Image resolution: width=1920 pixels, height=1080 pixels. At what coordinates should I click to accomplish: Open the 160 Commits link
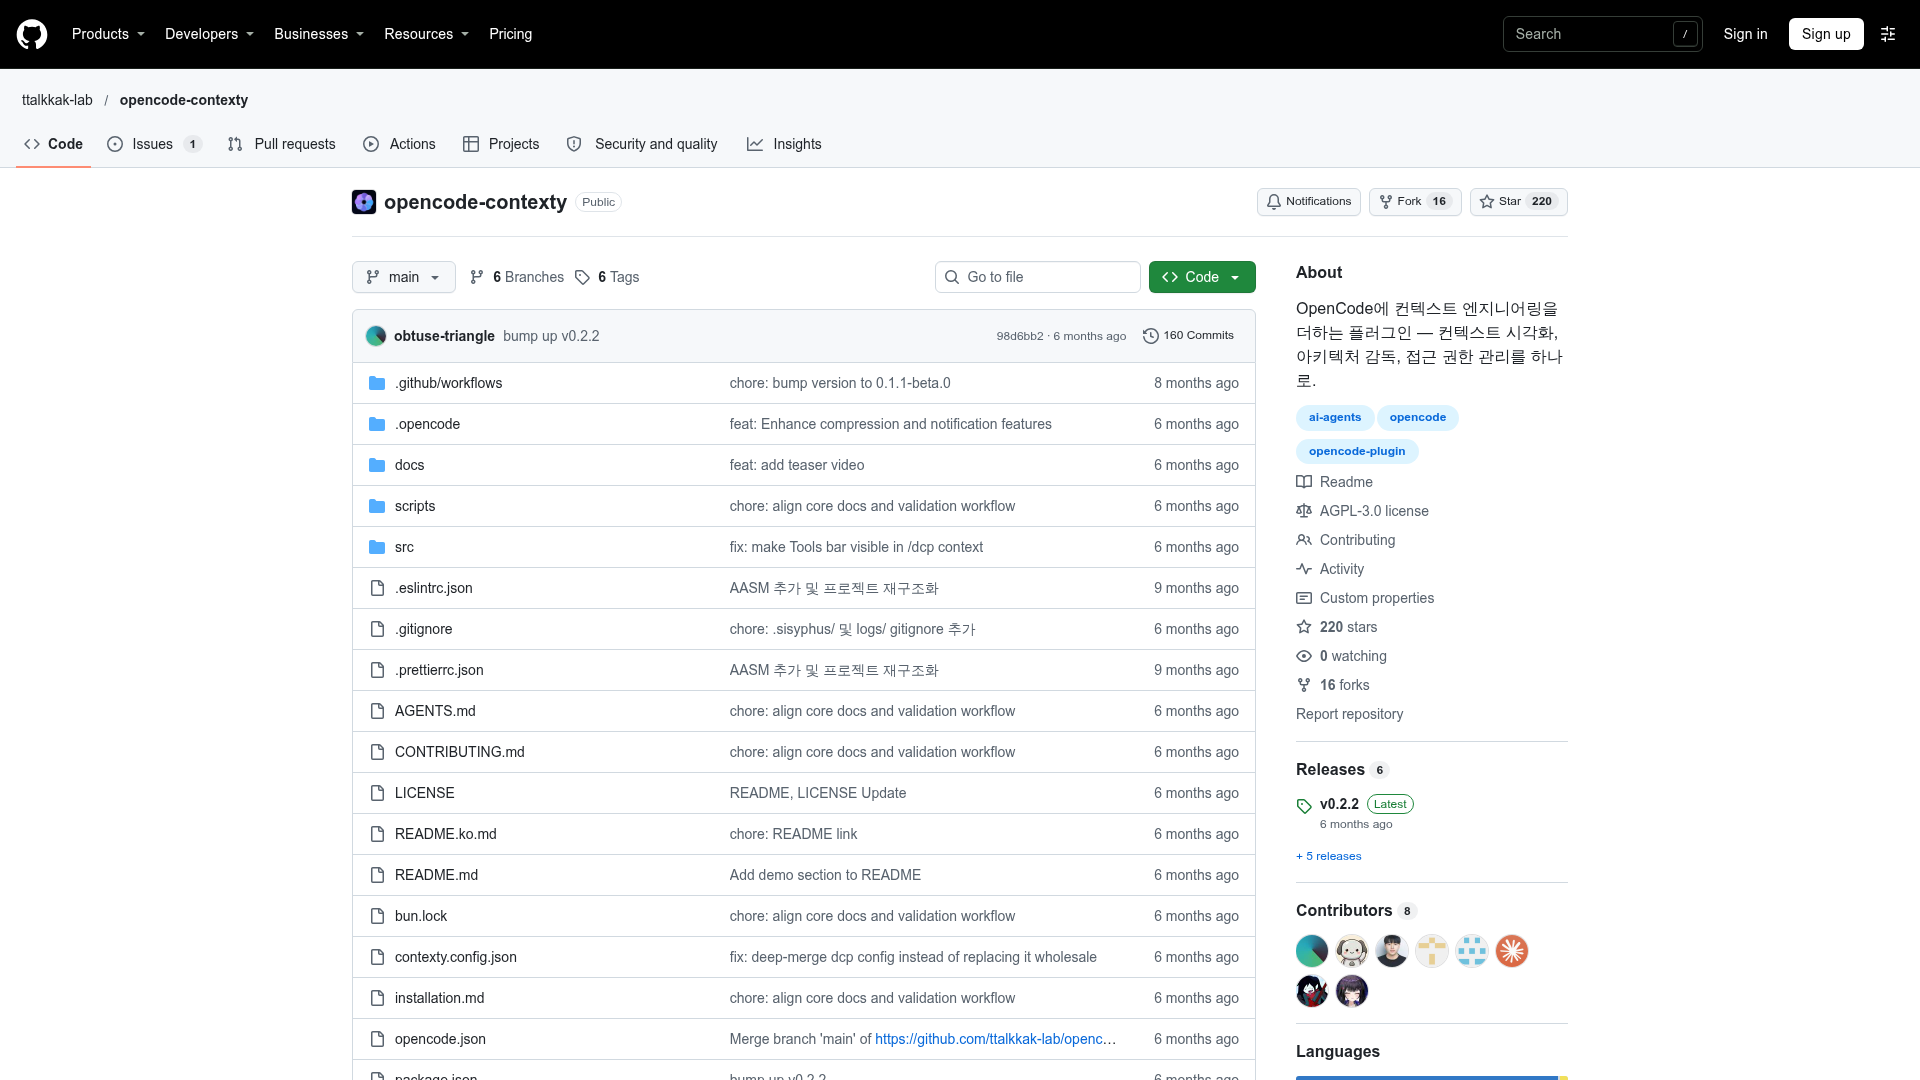pyautogui.click(x=1188, y=336)
